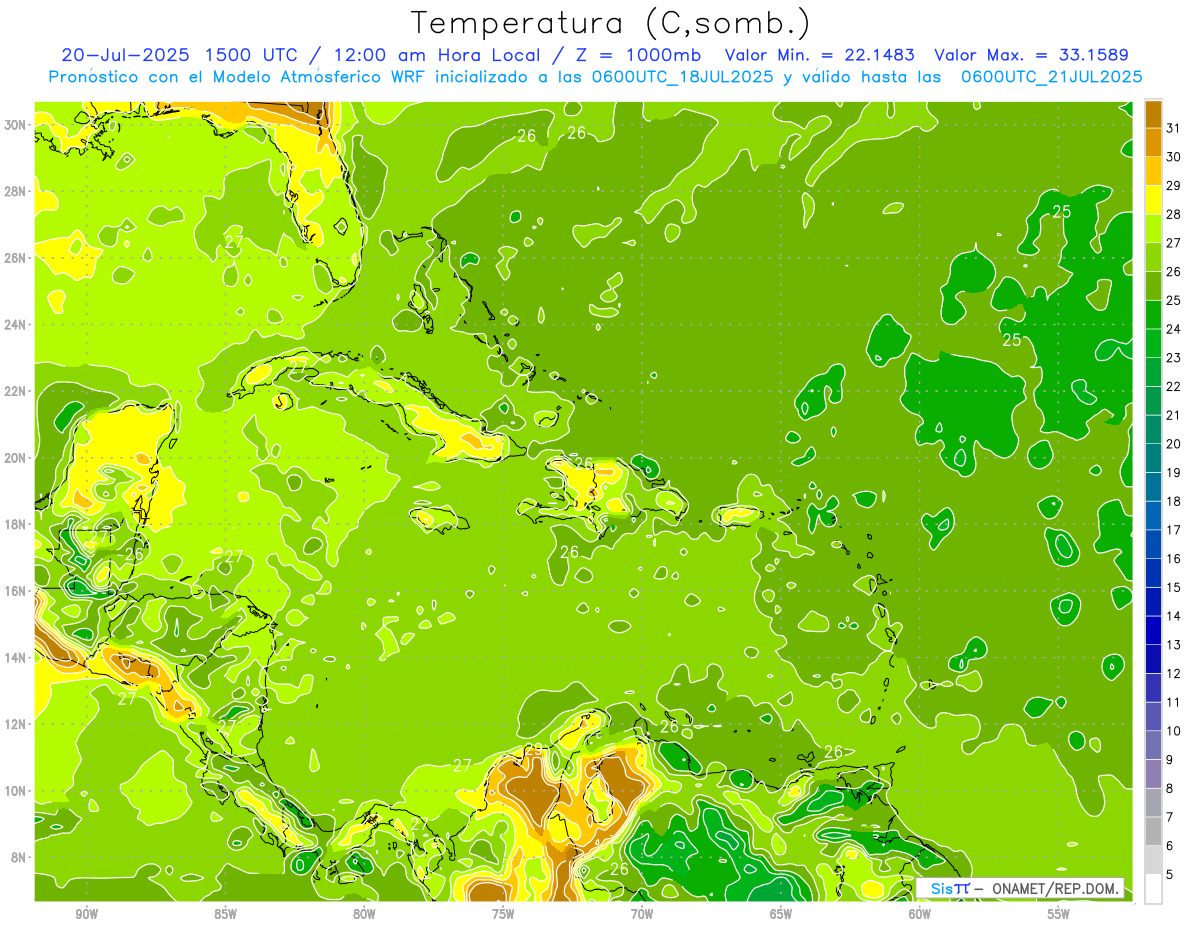The image size is (1200, 927).
Task: Click the 16N latitude axis label
Action: coord(16,591)
